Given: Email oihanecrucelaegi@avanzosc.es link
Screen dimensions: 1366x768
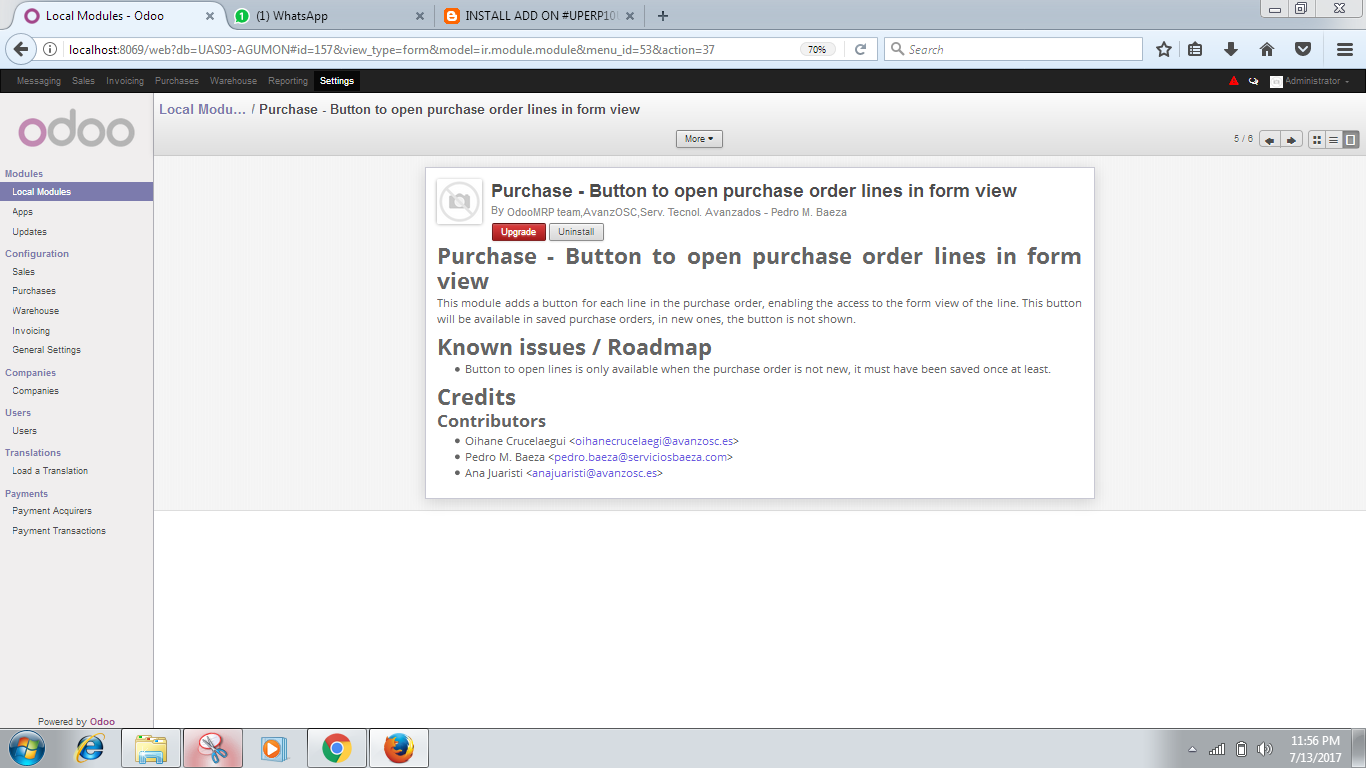Looking at the screenshot, I should pos(654,441).
